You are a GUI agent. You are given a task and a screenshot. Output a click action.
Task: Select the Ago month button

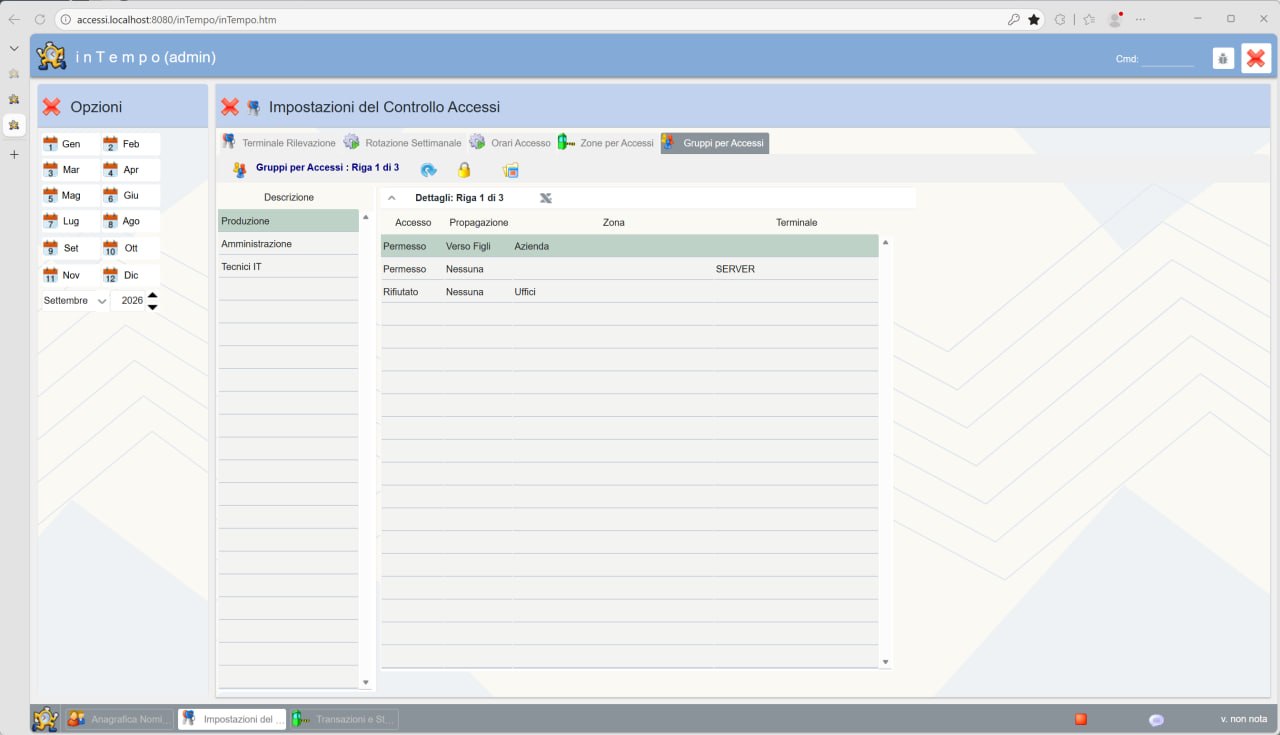click(130, 221)
